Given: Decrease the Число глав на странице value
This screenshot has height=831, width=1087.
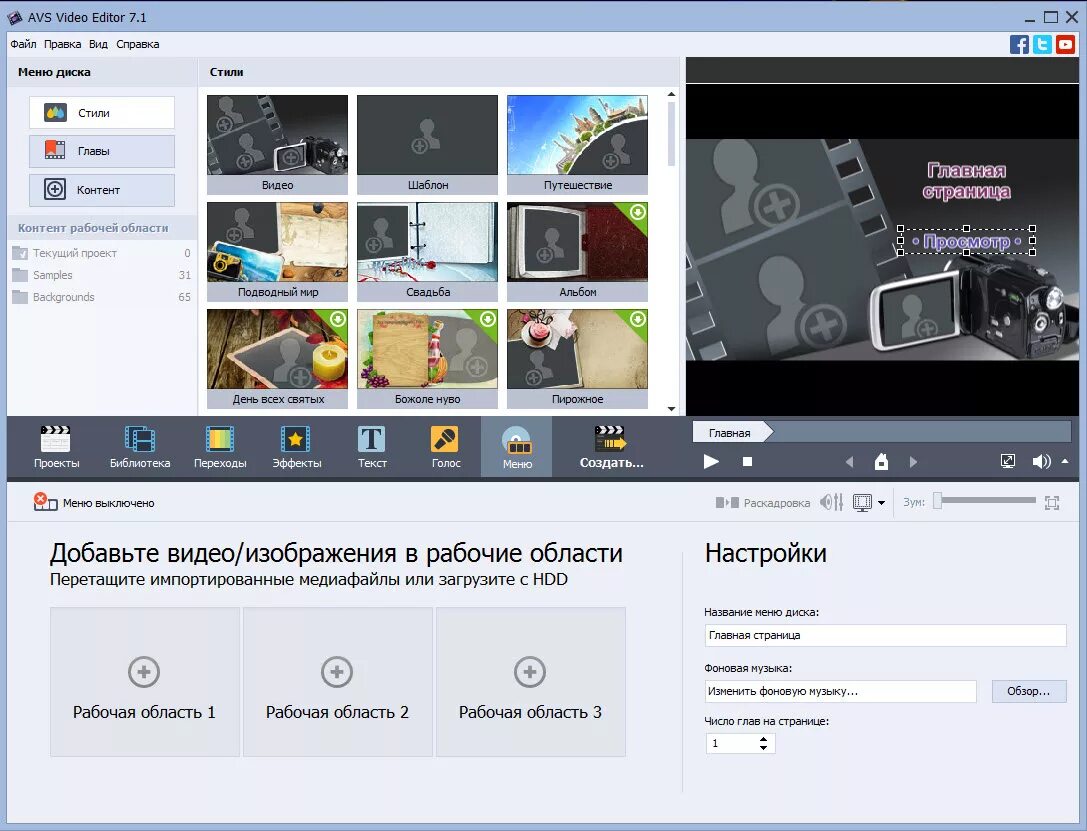Looking at the screenshot, I should click(763, 747).
